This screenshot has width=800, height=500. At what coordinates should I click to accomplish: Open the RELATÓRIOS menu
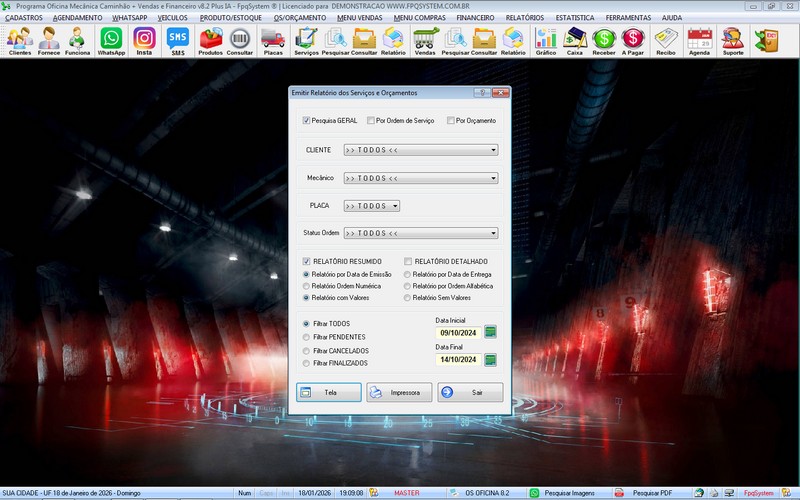tap(525, 18)
